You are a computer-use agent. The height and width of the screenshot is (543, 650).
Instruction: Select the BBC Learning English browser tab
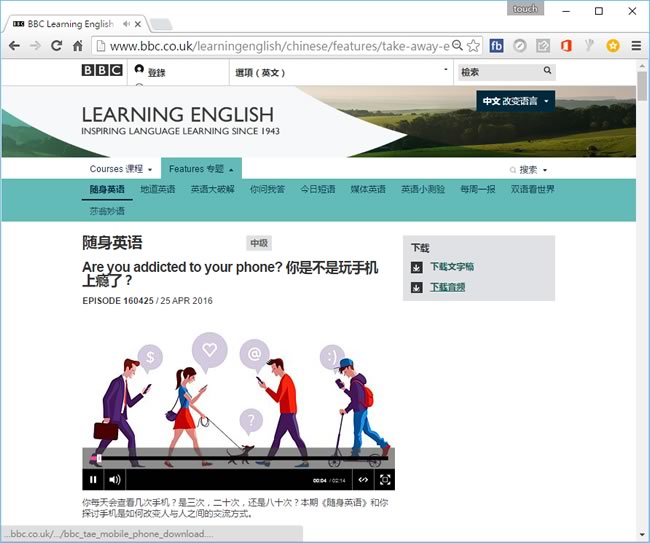point(70,24)
